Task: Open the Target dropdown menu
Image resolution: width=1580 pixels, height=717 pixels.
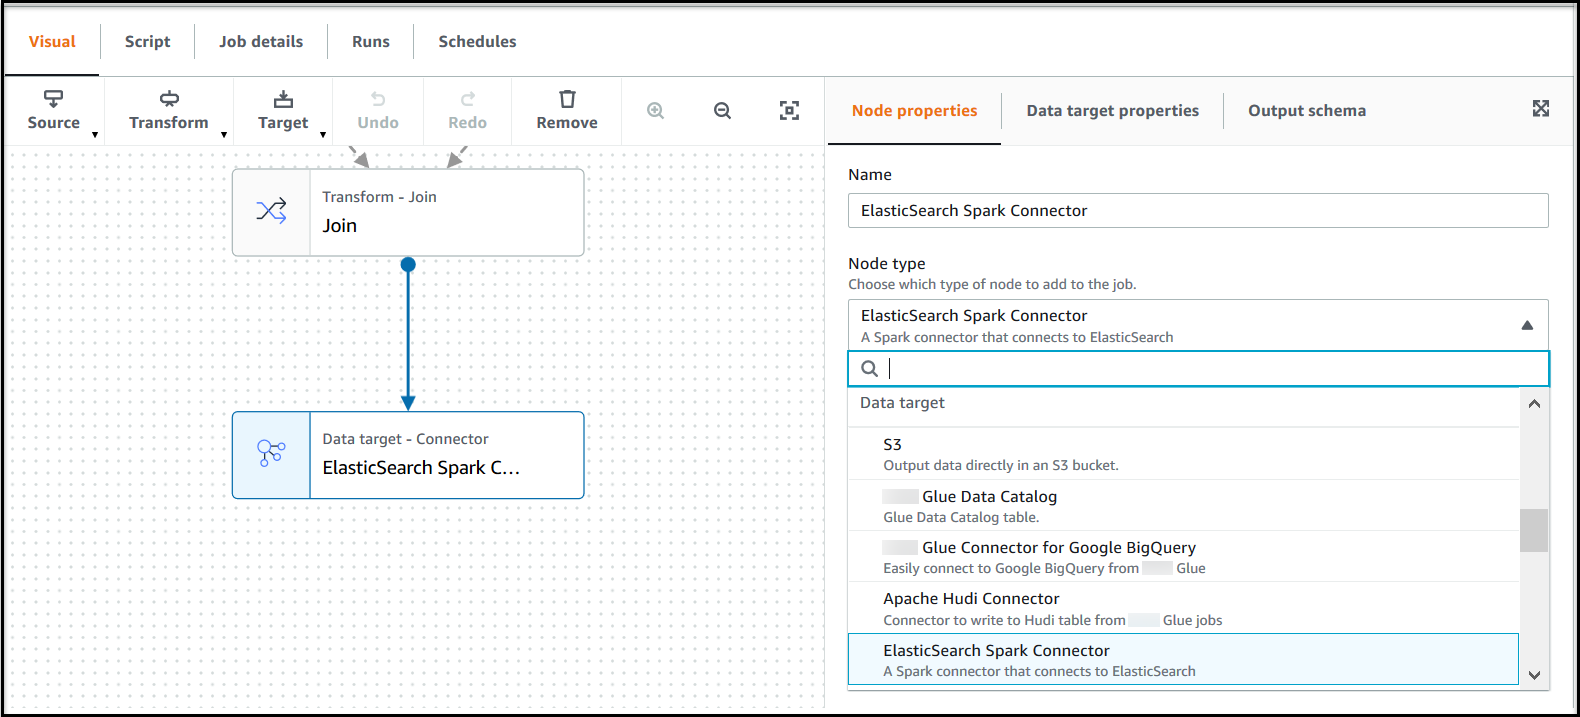Action: (284, 110)
